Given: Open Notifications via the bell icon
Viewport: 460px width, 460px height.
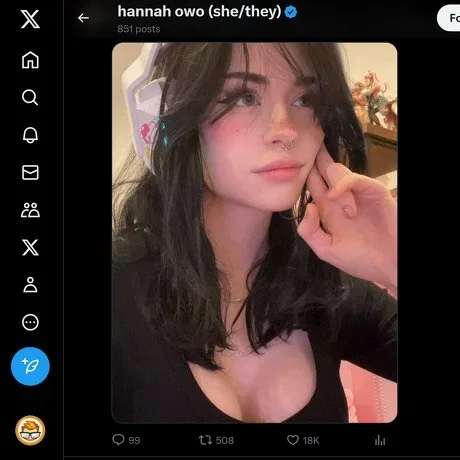Looking at the screenshot, I should (30, 135).
